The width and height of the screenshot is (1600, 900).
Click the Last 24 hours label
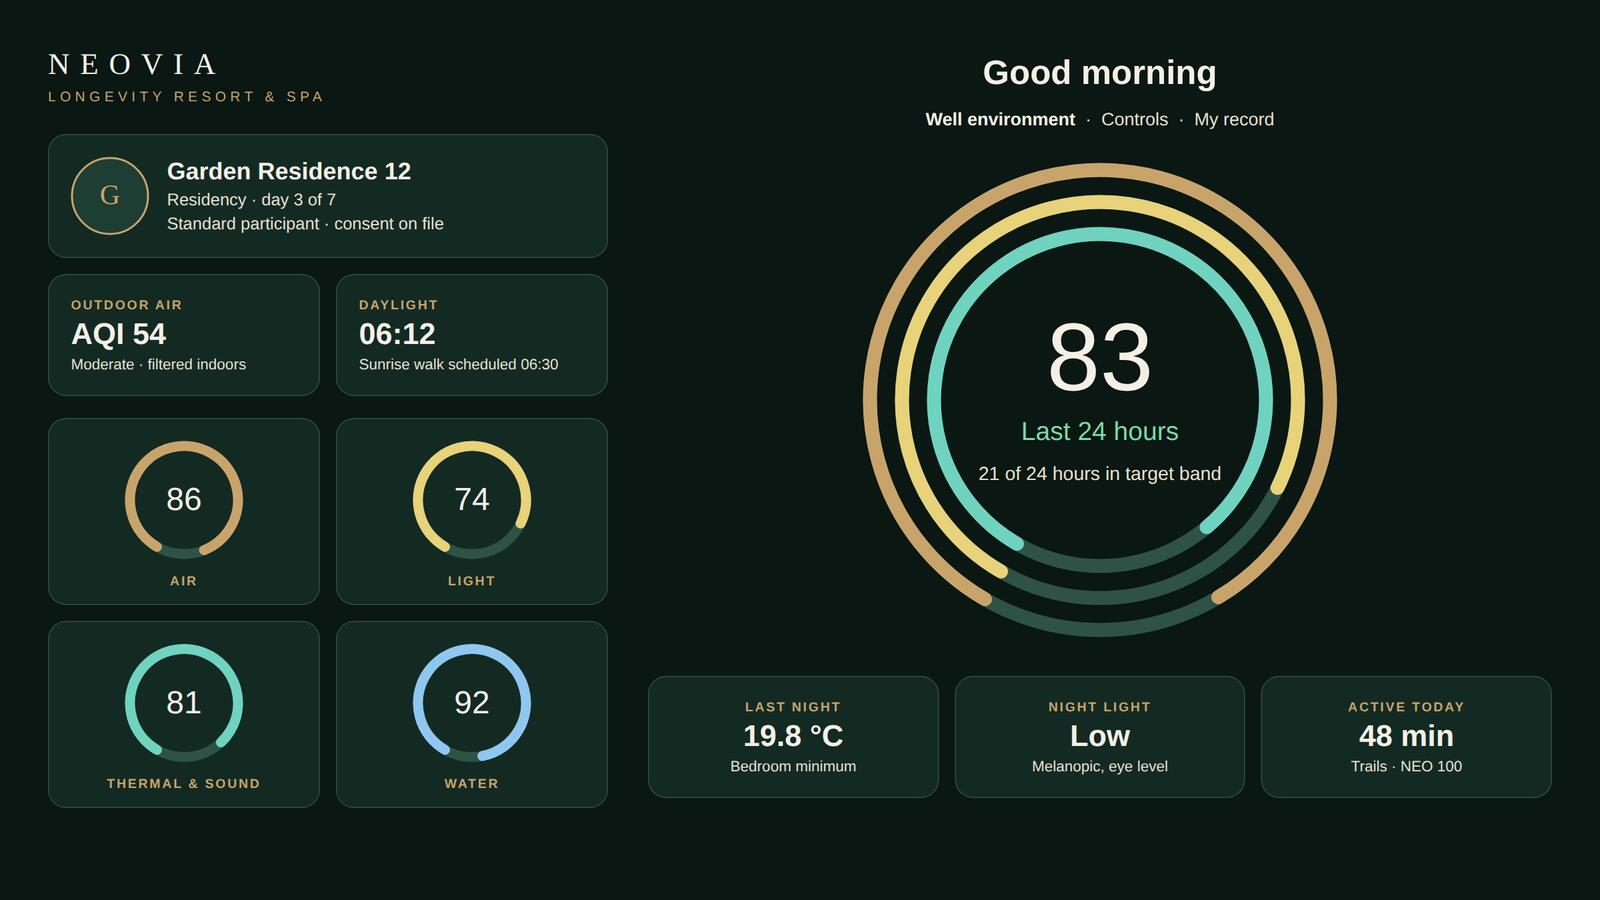[x=1100, y=431]
